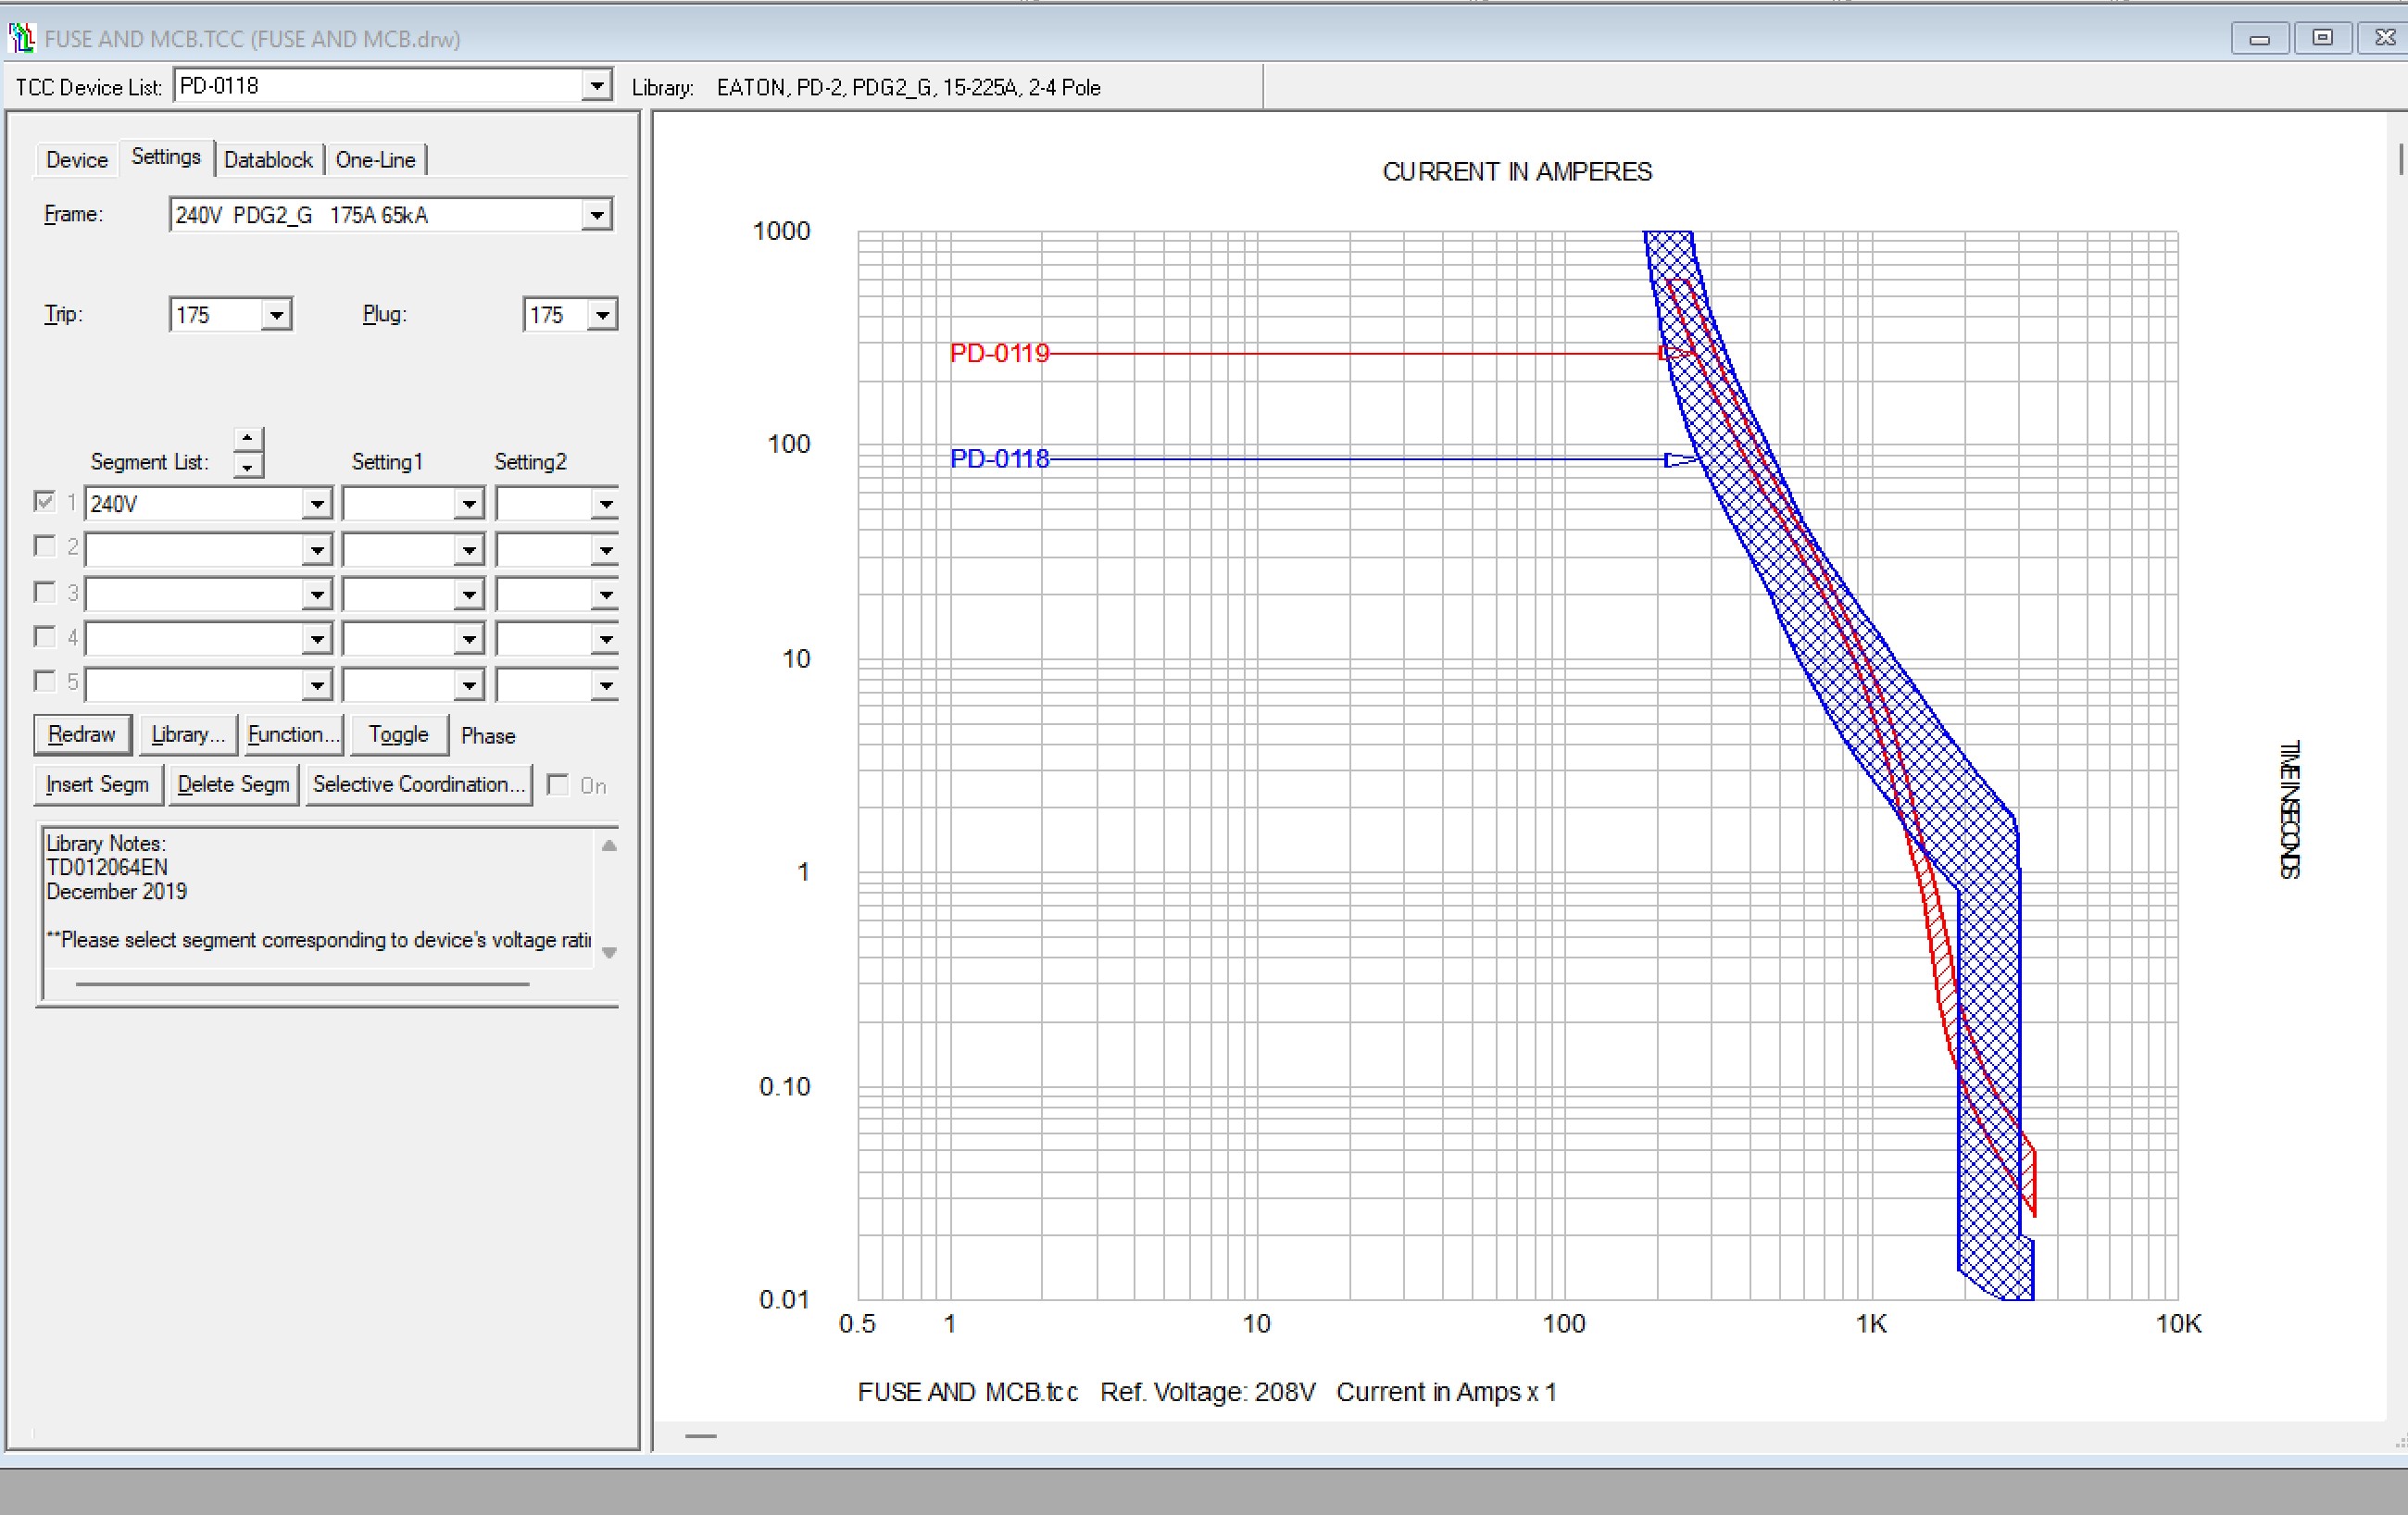Screen dimensions: 2408x1515
Task: Click the Selective Coordination button
Action: click(x=418, y=785)
